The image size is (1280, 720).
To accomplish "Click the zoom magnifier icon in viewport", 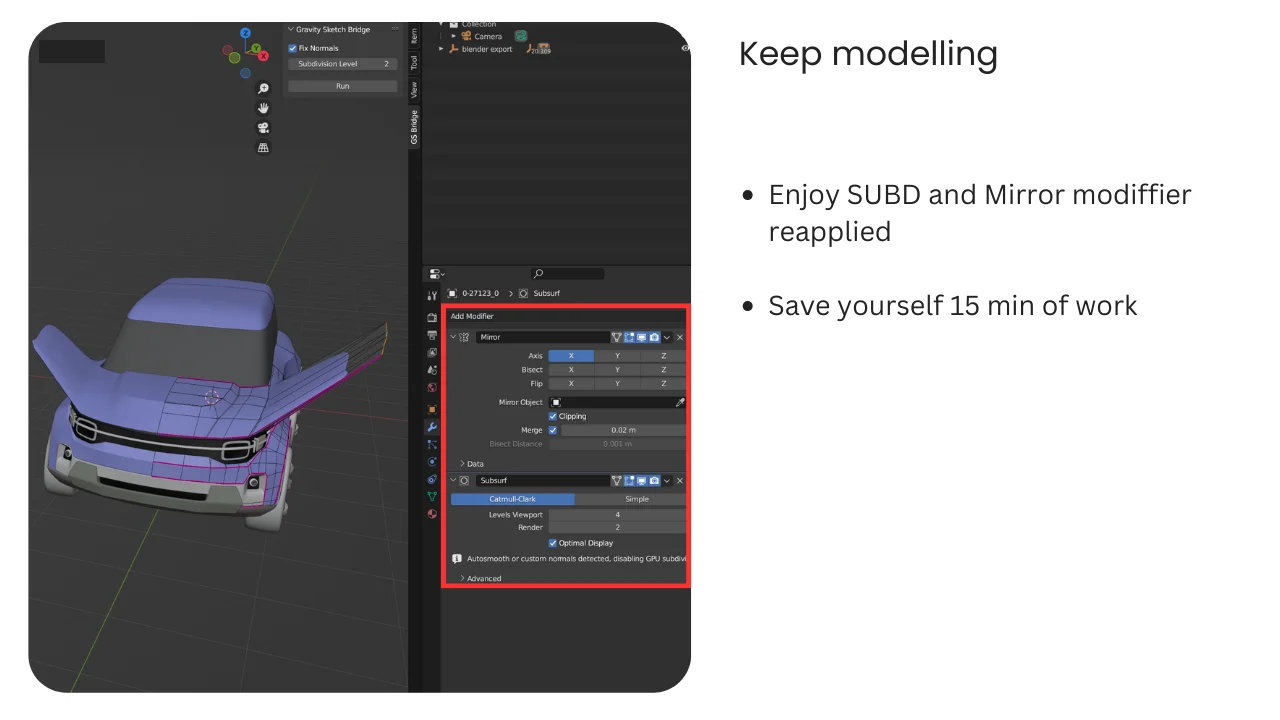I will tap(263, 88).
